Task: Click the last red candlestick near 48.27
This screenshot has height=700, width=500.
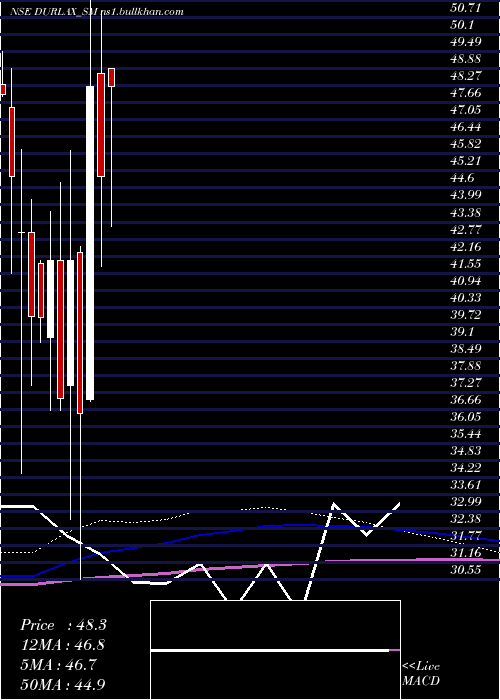Action: click(111, 77)
